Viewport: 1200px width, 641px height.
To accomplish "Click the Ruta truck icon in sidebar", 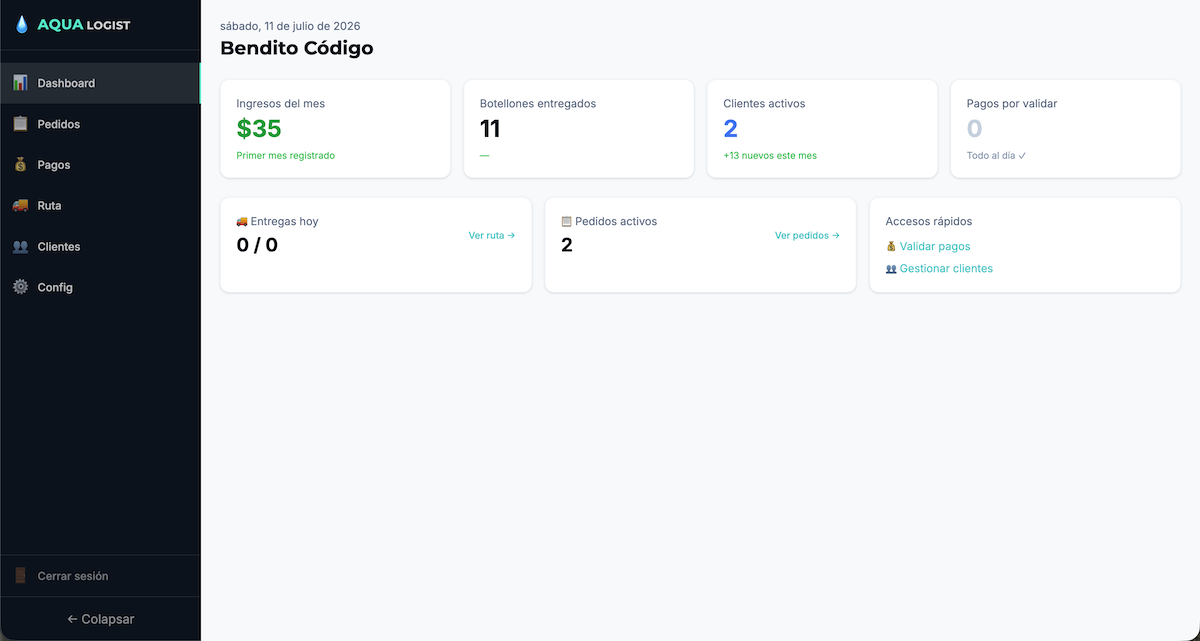I will pos(20,206).
